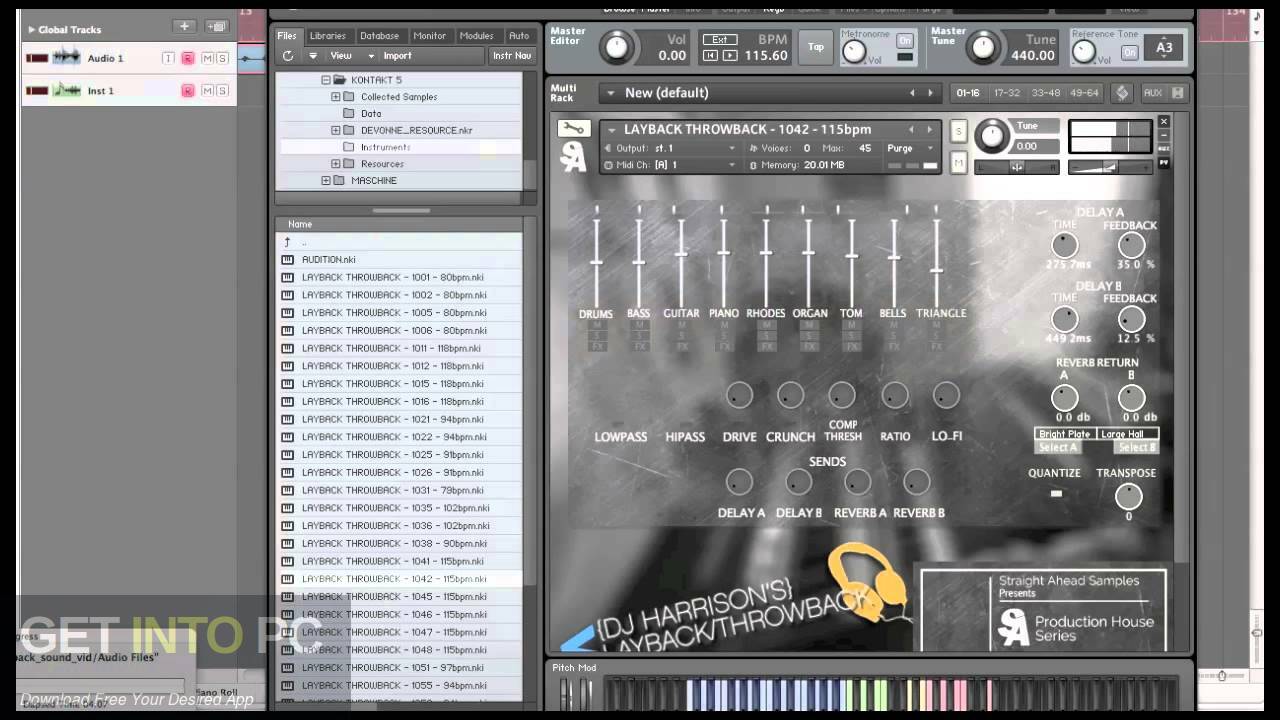Image resolution: width=1280 pixels, height=720 pixels.
Task: Expand Global Tracks disclosure triangle
Action: pyautogui.click(x=32, y=30)
